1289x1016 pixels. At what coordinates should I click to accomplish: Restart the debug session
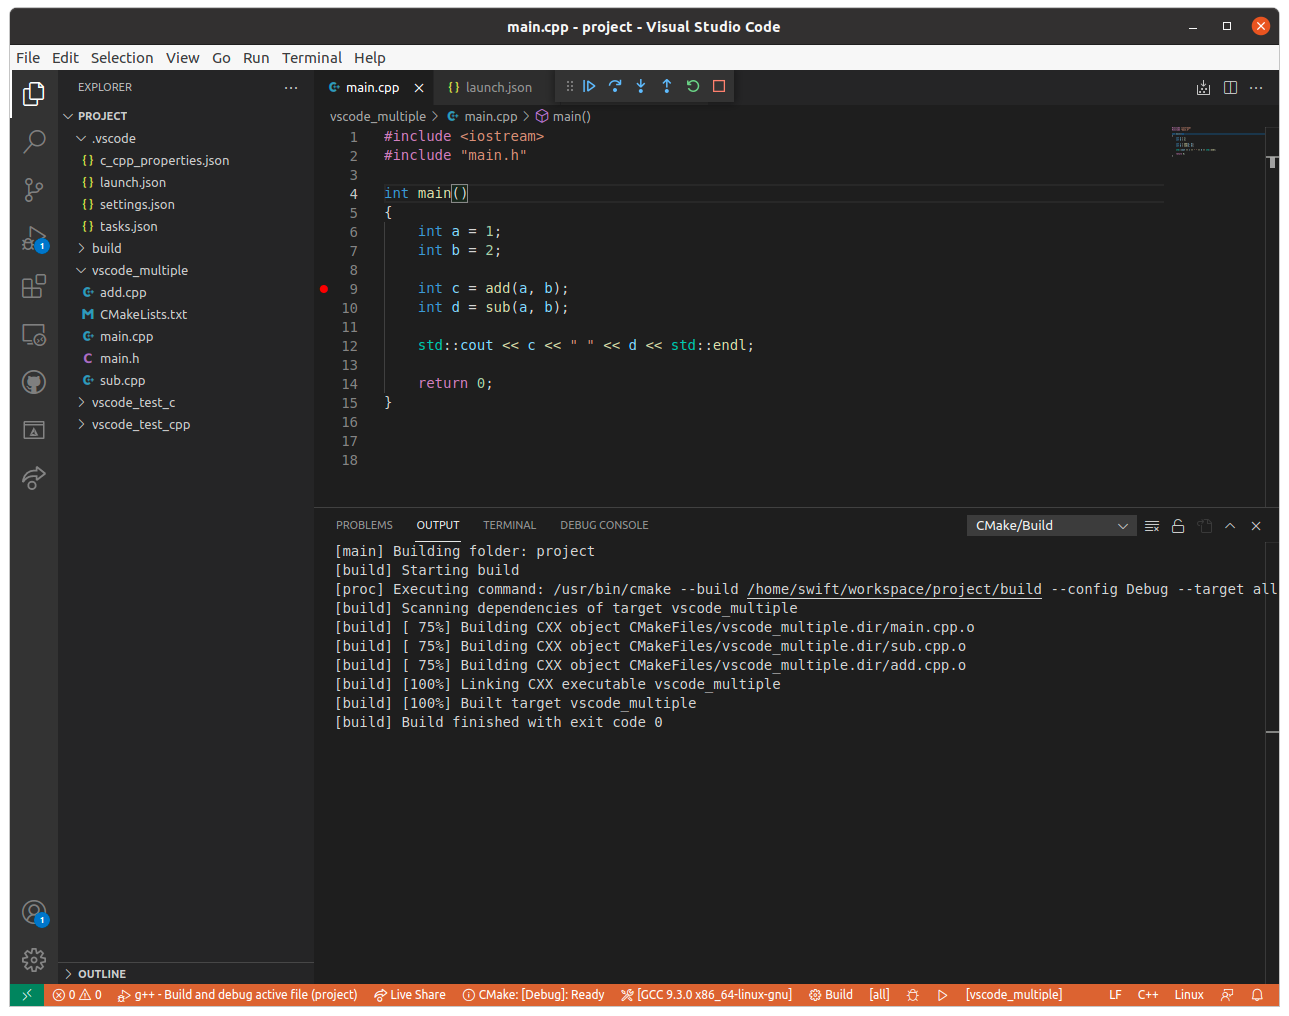[693, 86]
